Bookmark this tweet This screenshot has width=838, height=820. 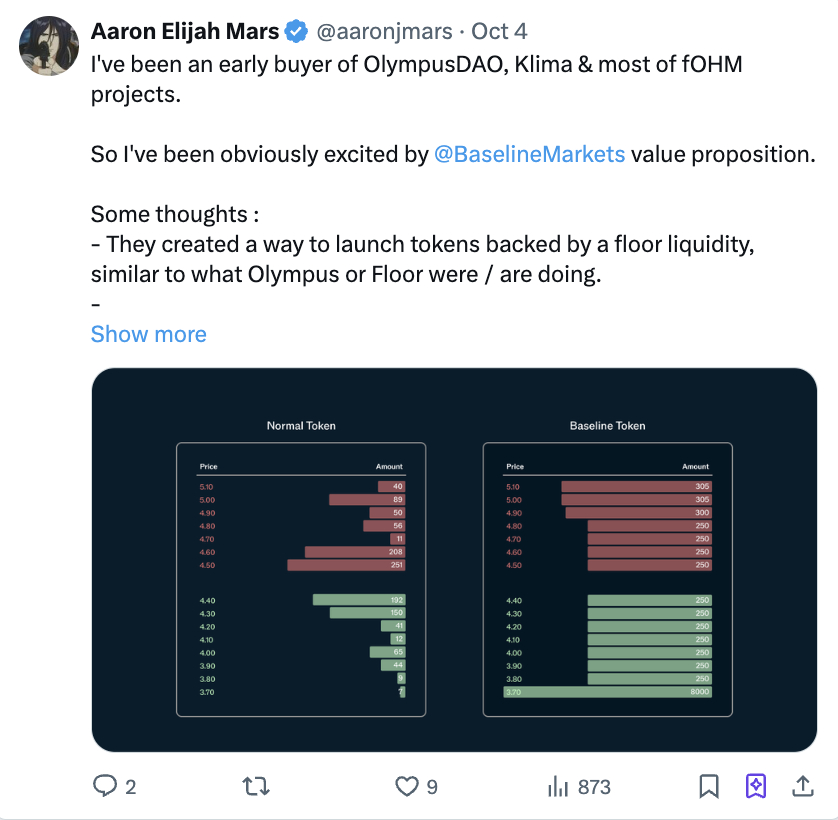[709, 787]
